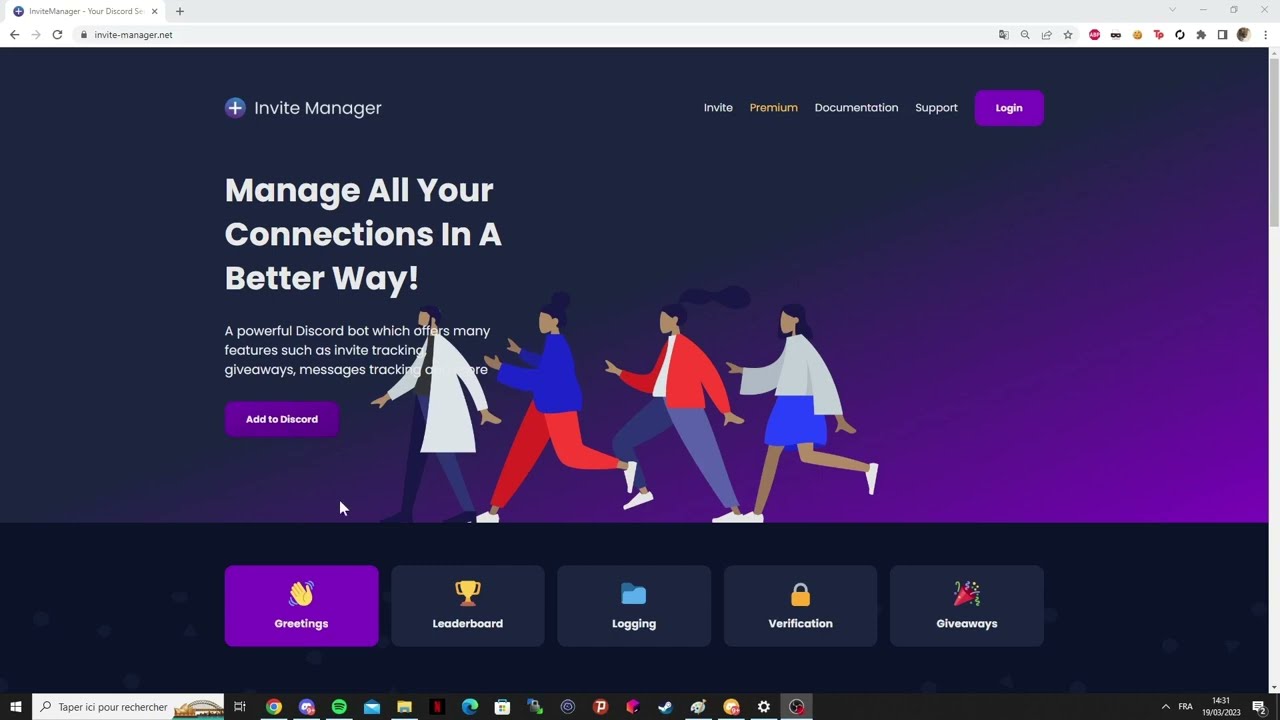Image resolution: width=1280 pixels, height=720 pixels.
Task: Open the AdBlock Plus extension
Action: click(1094, 35)
